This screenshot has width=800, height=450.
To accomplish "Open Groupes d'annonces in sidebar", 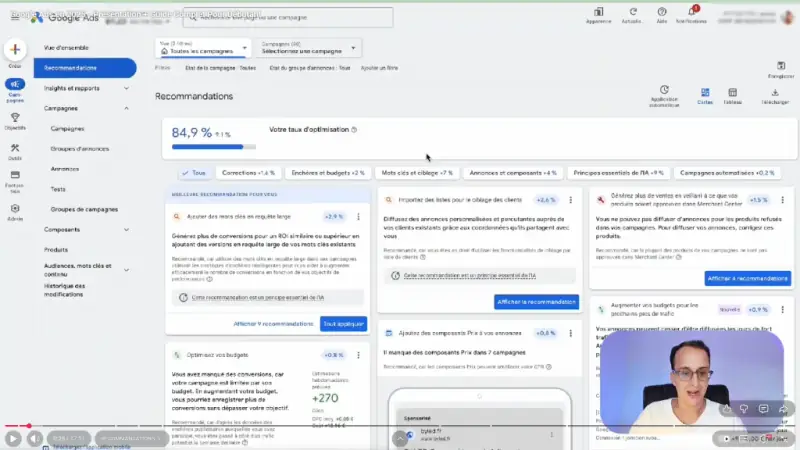I will coord(80,149).
